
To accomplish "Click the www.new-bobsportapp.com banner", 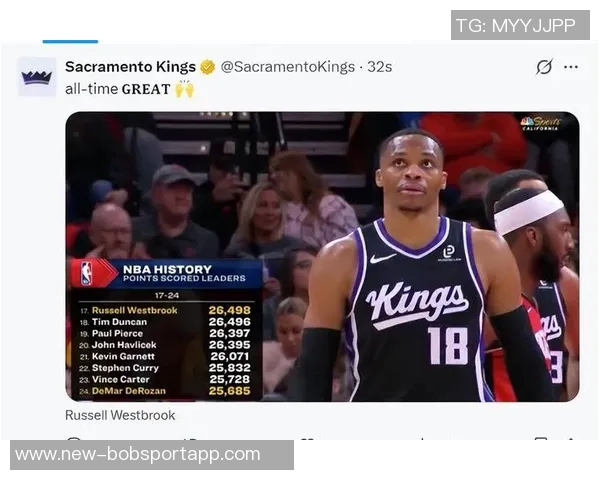I will coord(152,455).
